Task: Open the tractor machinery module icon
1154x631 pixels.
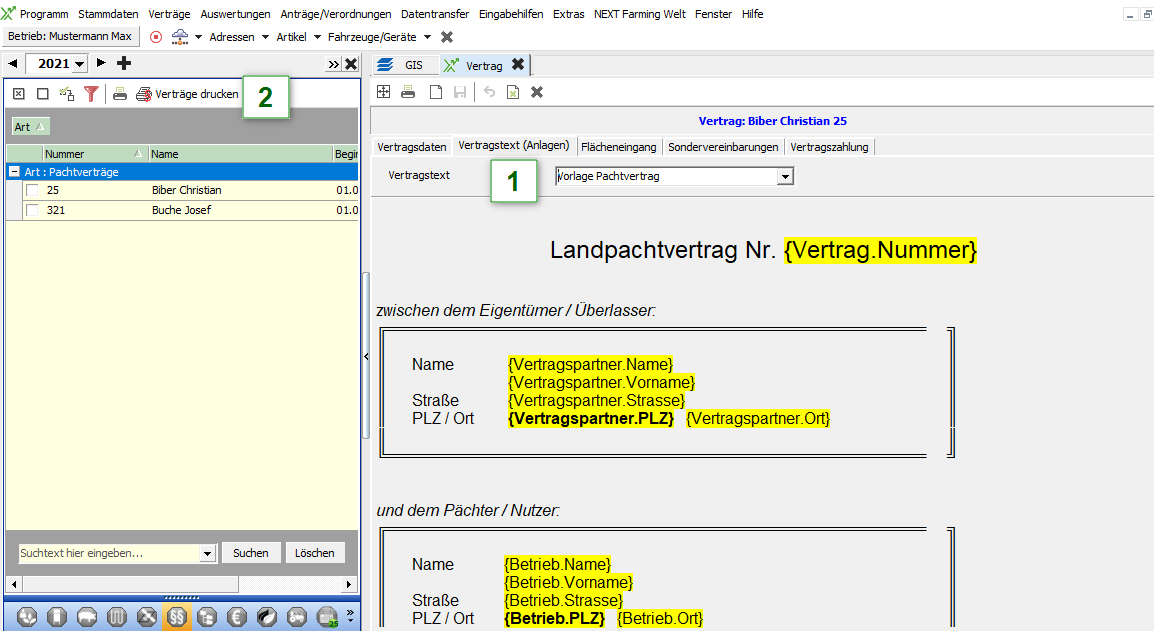Action: point(296,617)
